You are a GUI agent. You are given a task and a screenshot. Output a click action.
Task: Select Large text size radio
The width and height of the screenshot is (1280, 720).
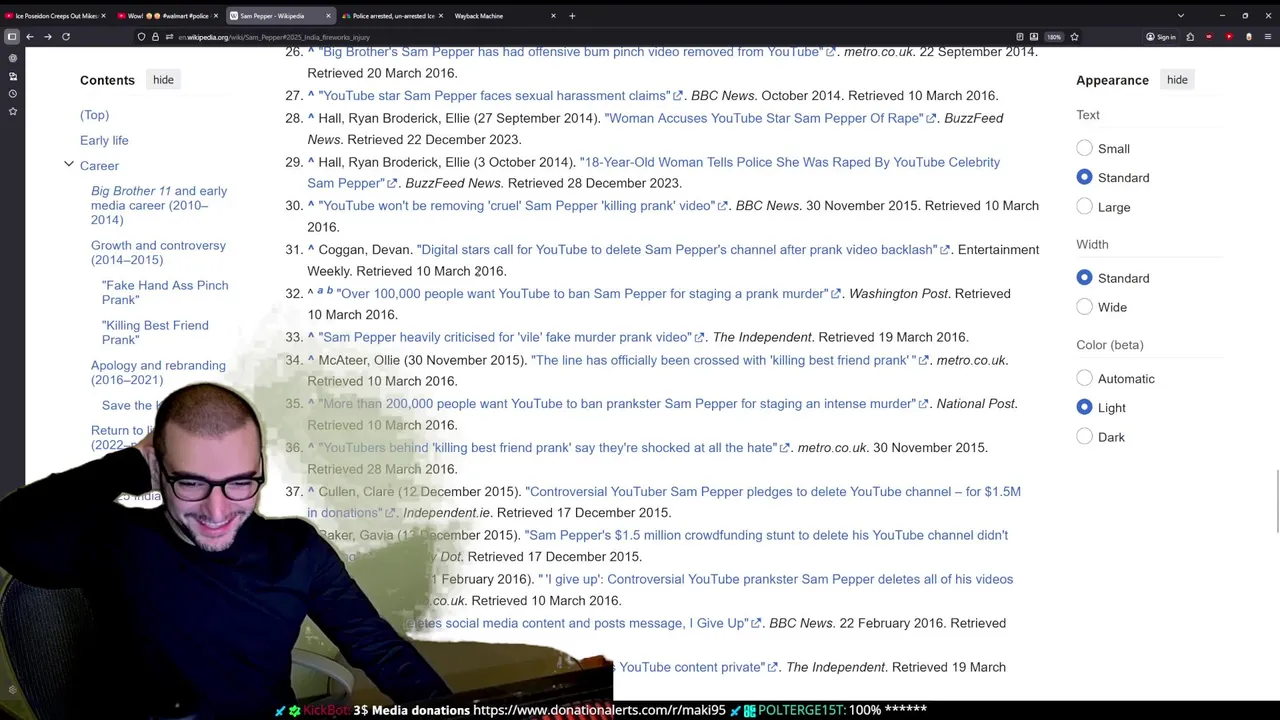(x=1085, y=207)
